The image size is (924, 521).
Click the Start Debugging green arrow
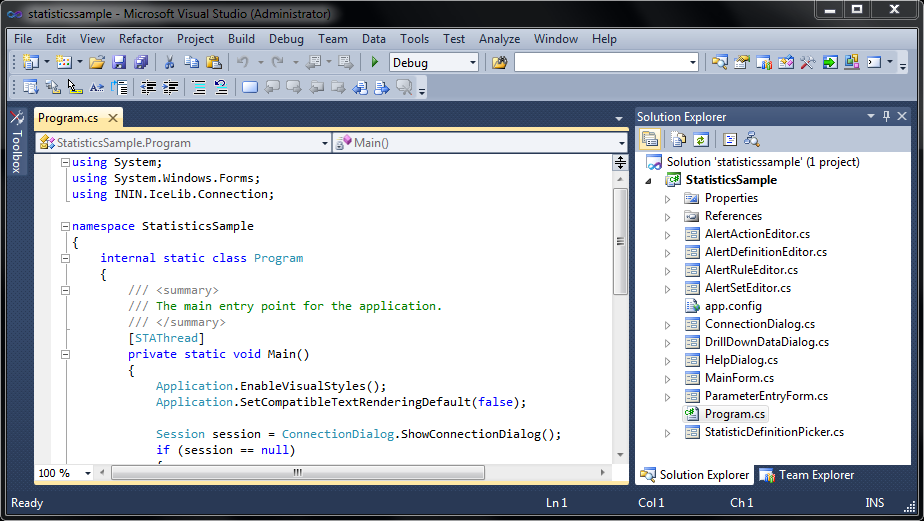pyautogui.click(x=375, y=62)
